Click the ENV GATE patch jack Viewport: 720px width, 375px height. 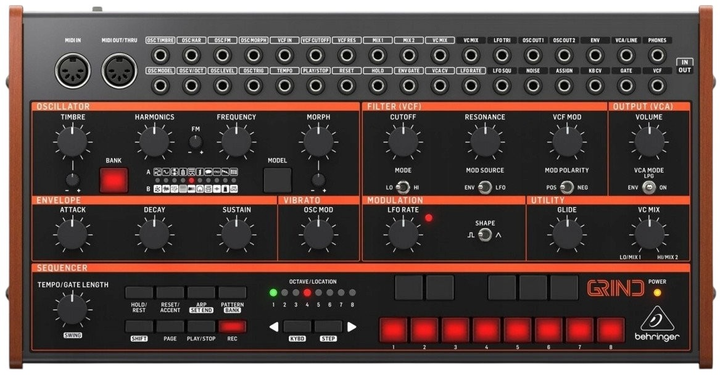[409, 86]
